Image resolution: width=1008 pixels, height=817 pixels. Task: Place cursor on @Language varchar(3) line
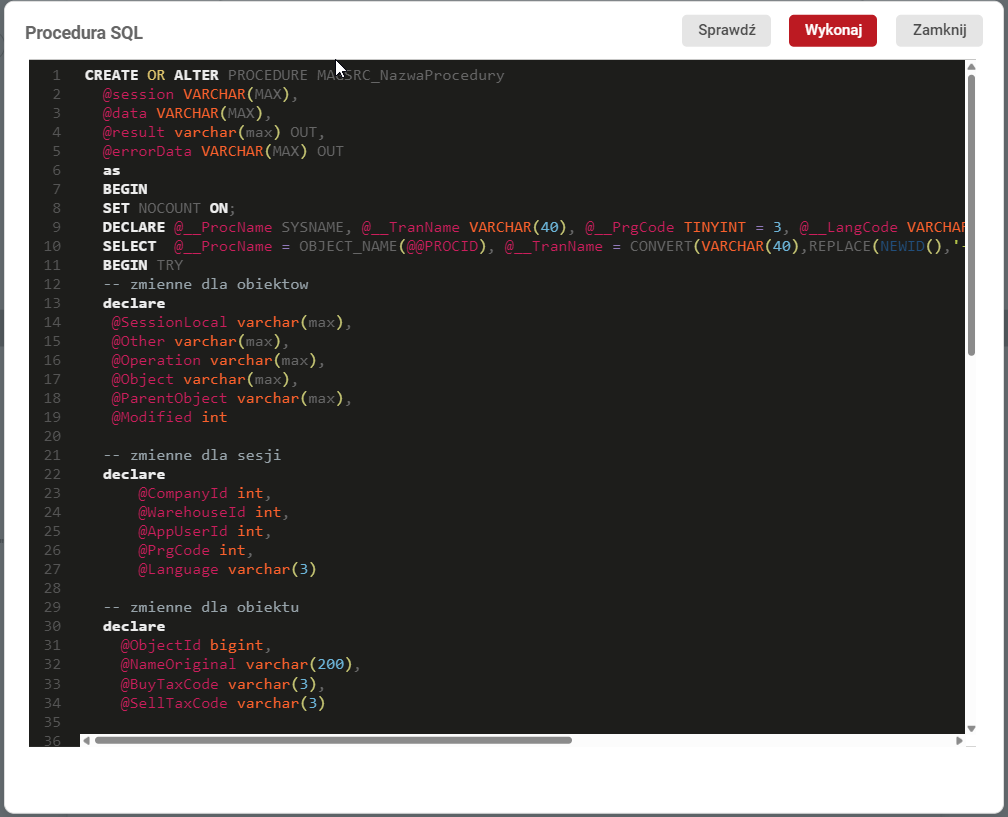[227, 569]
